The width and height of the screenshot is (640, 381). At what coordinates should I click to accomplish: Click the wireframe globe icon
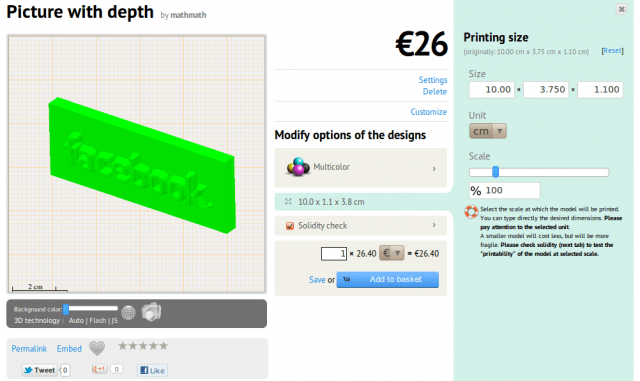(x=128, y=313)
